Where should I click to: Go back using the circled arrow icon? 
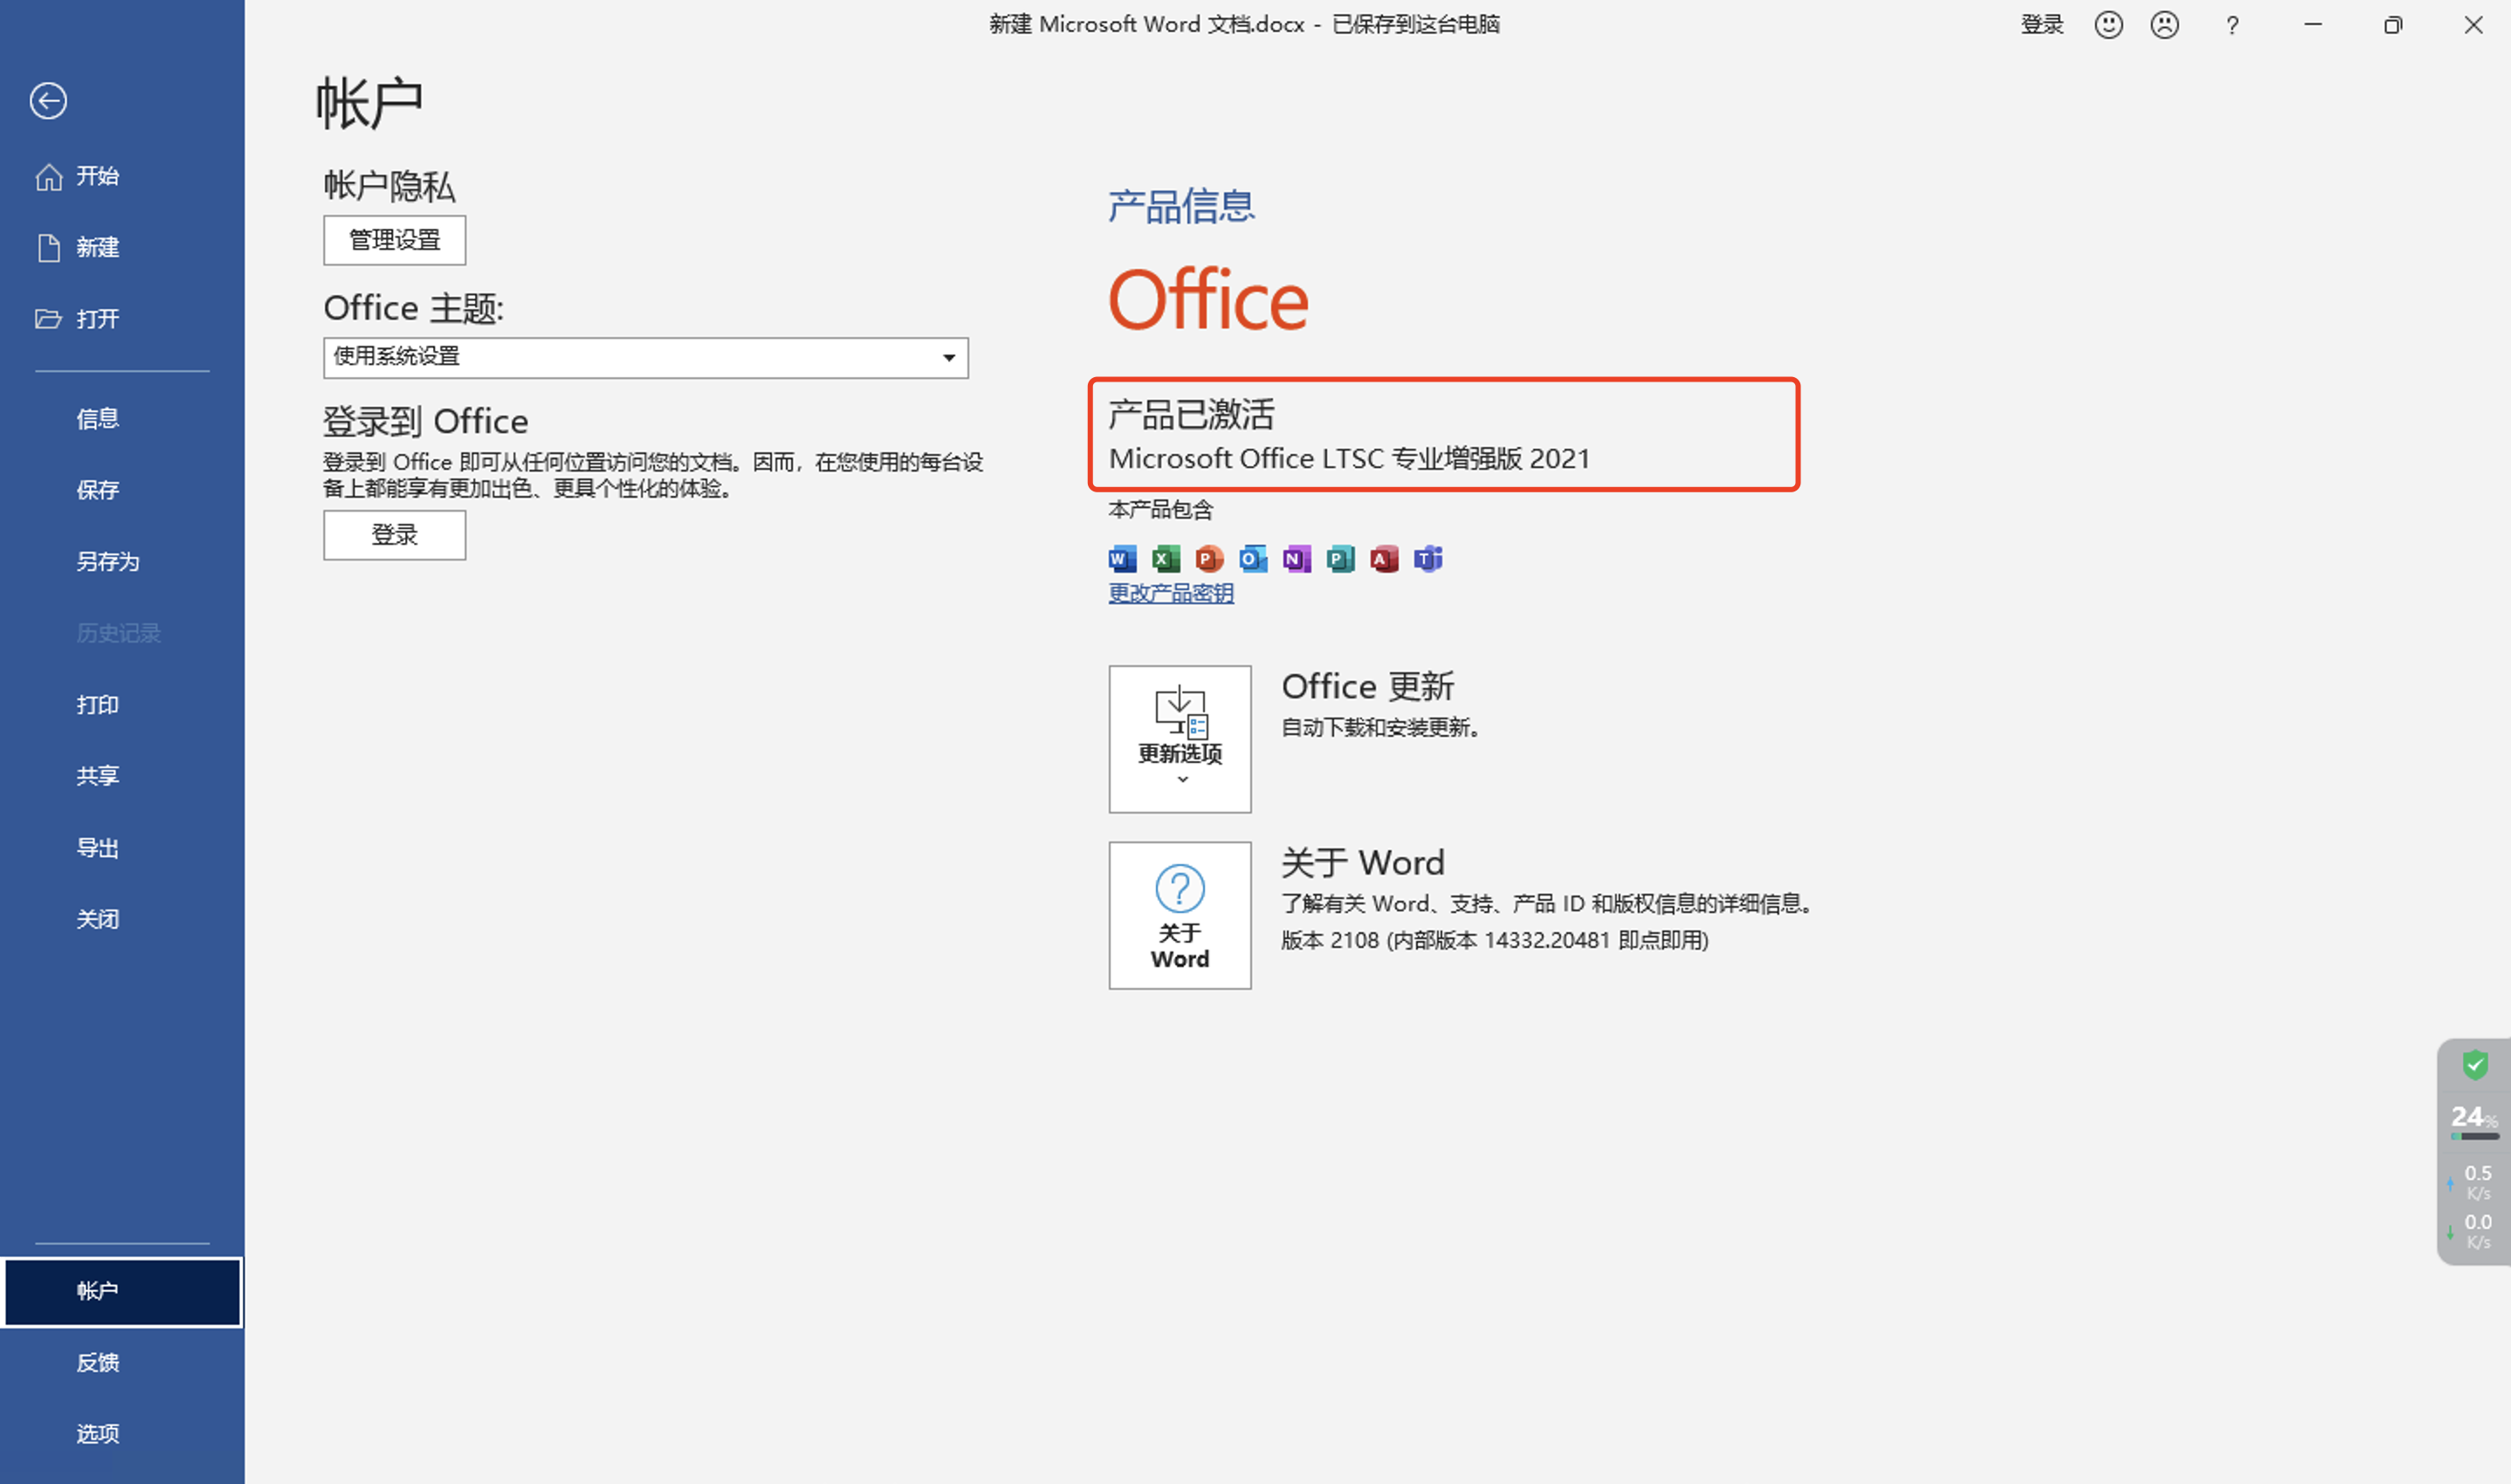point(48,101)
